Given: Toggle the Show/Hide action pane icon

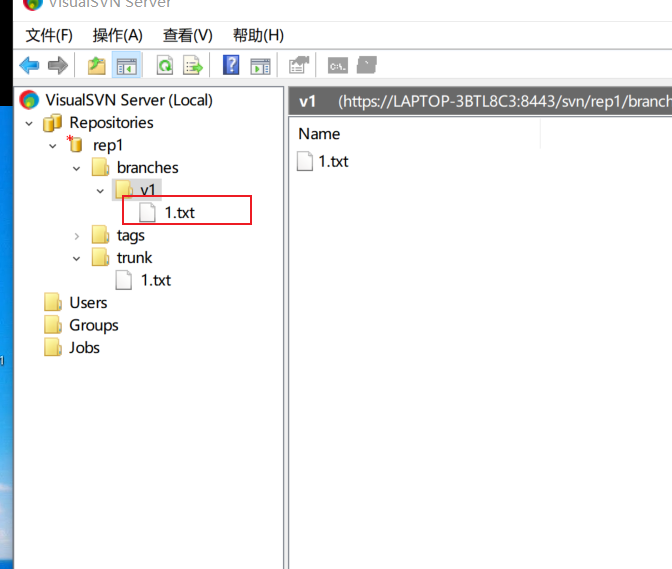Looking at the screenshot, I should (261, 66).
